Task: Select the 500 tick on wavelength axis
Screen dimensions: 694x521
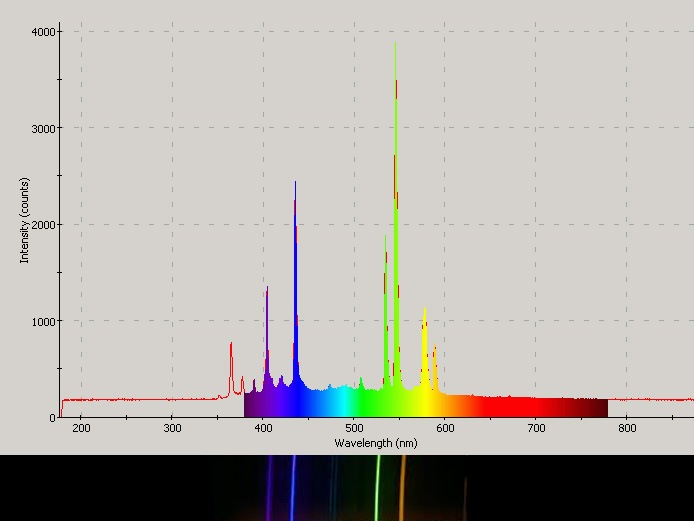Action: tap(354, 428)
